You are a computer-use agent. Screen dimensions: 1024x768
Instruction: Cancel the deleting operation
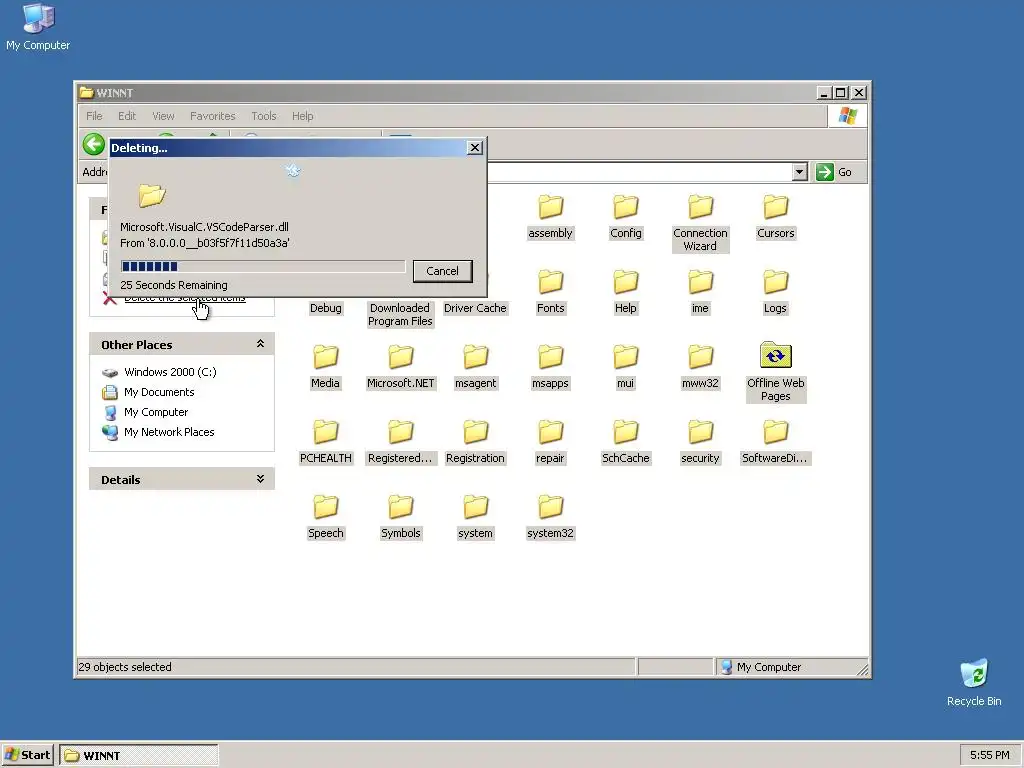442,271
